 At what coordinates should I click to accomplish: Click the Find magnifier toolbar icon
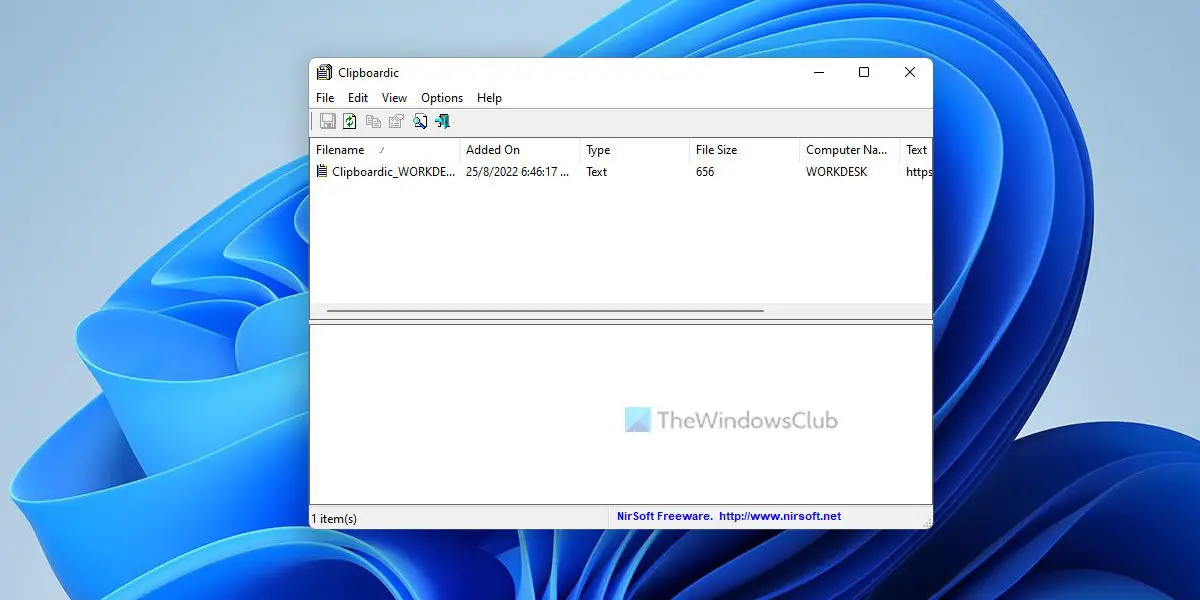point(420,121)
